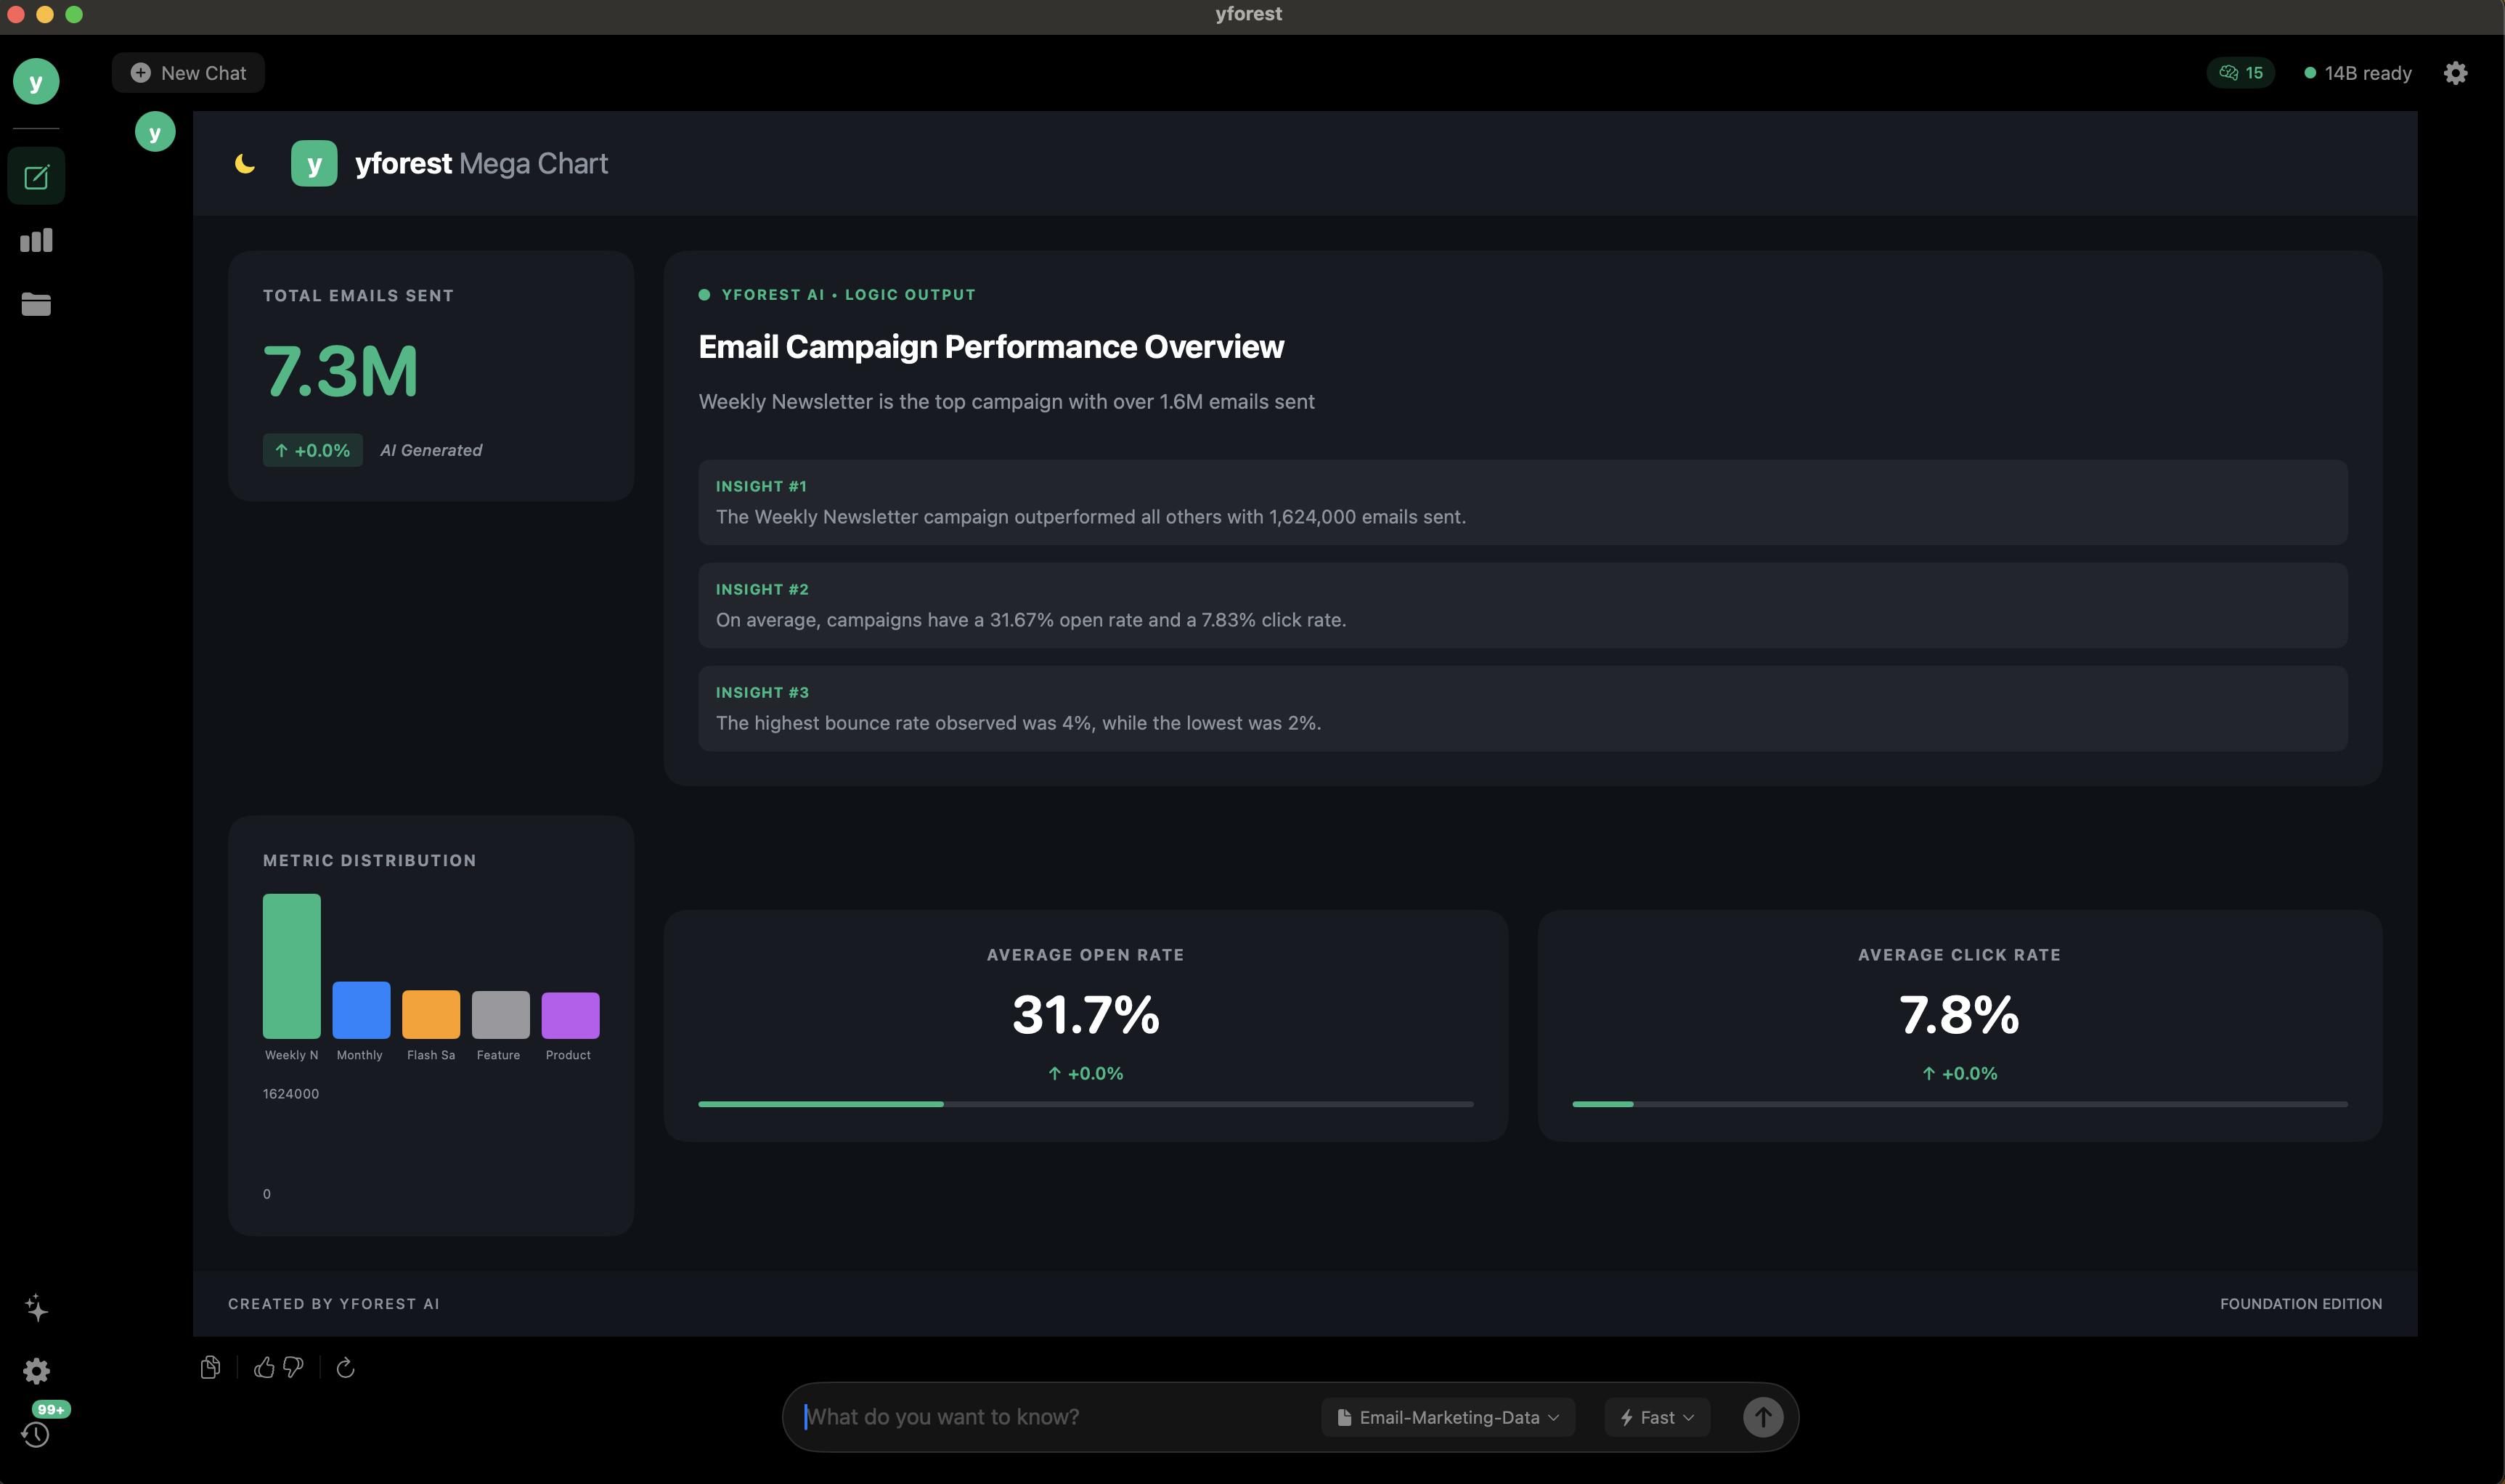Toggle dark mode via the moon icon
This screenshot has height=1484, width=2505.
pos(245,163)
